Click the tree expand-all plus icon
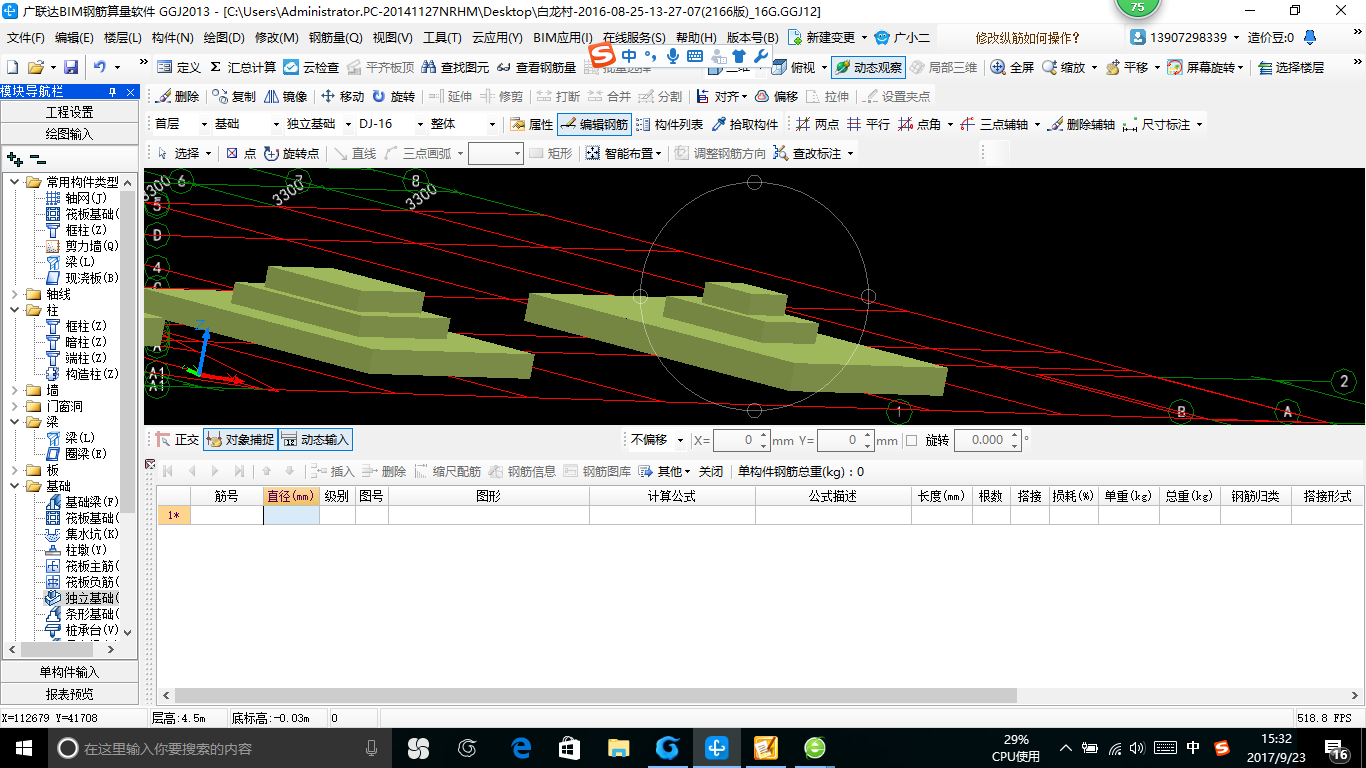Screen dimensions: 1366x768 pos(14,159)
